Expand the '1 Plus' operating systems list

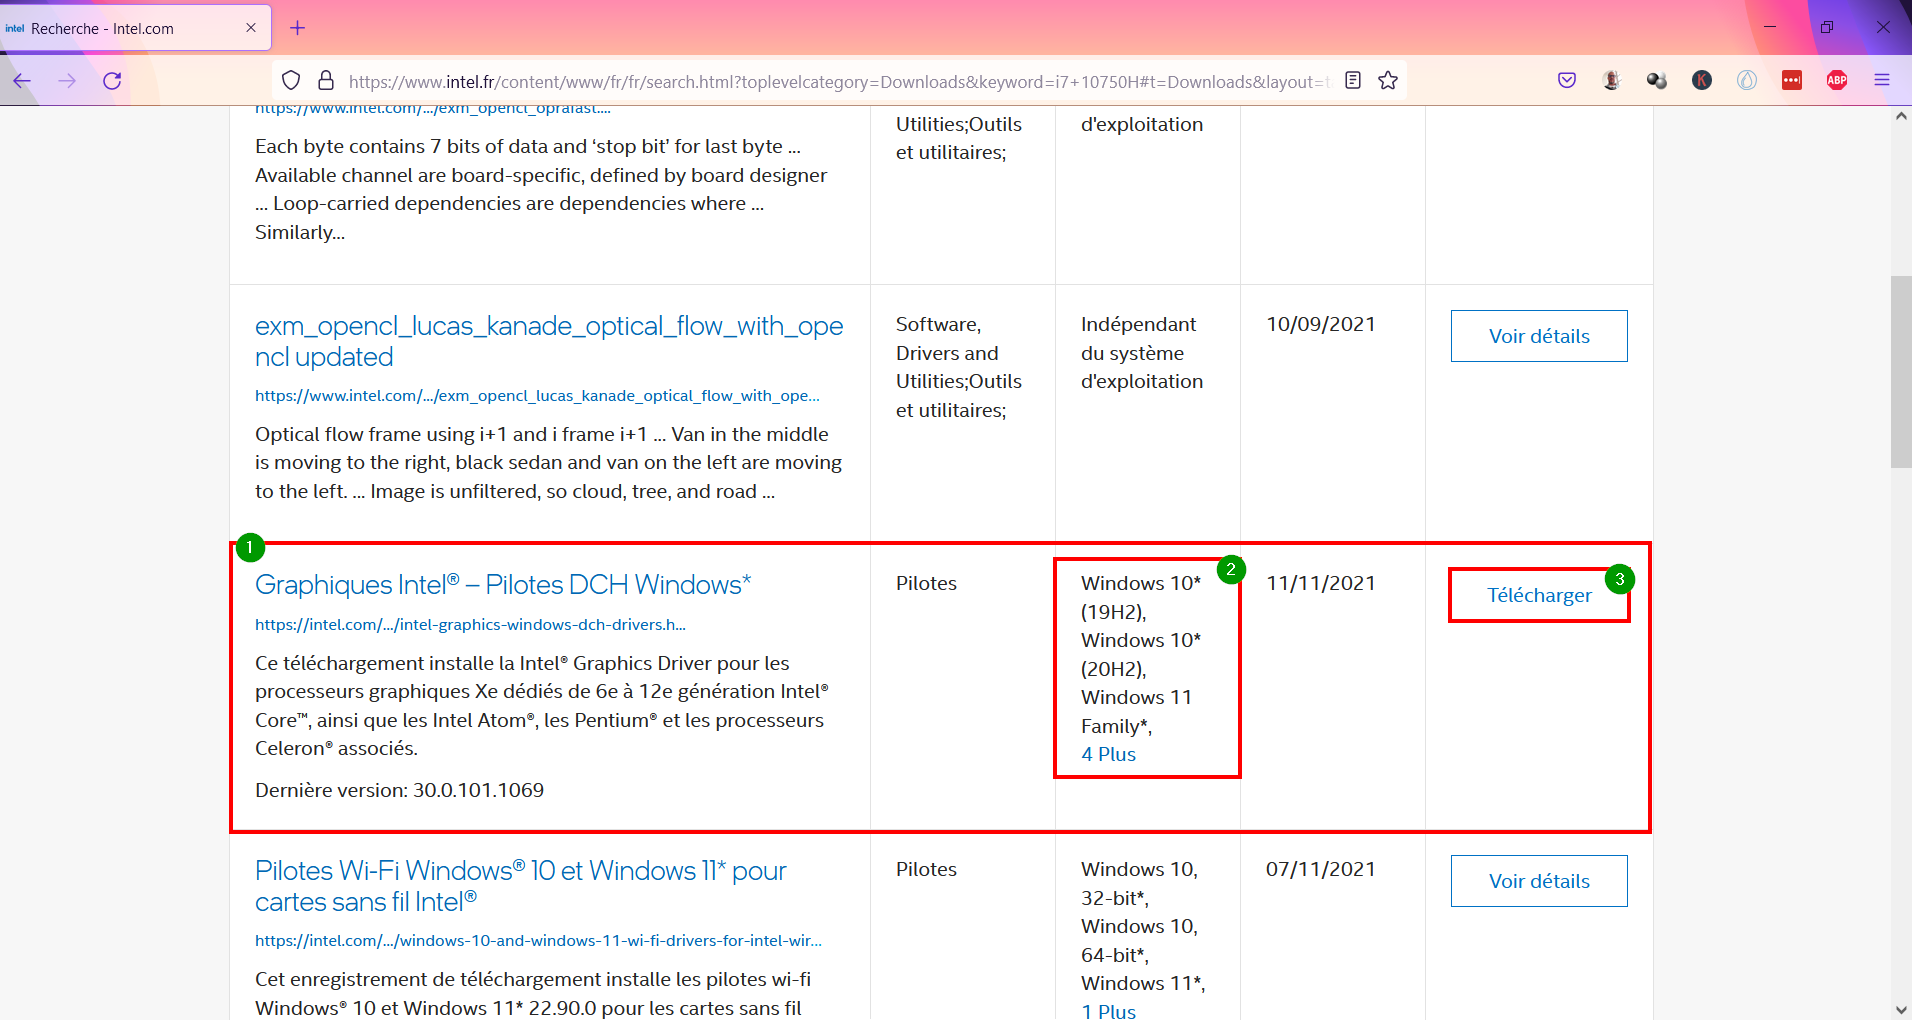point(1108,1011)
